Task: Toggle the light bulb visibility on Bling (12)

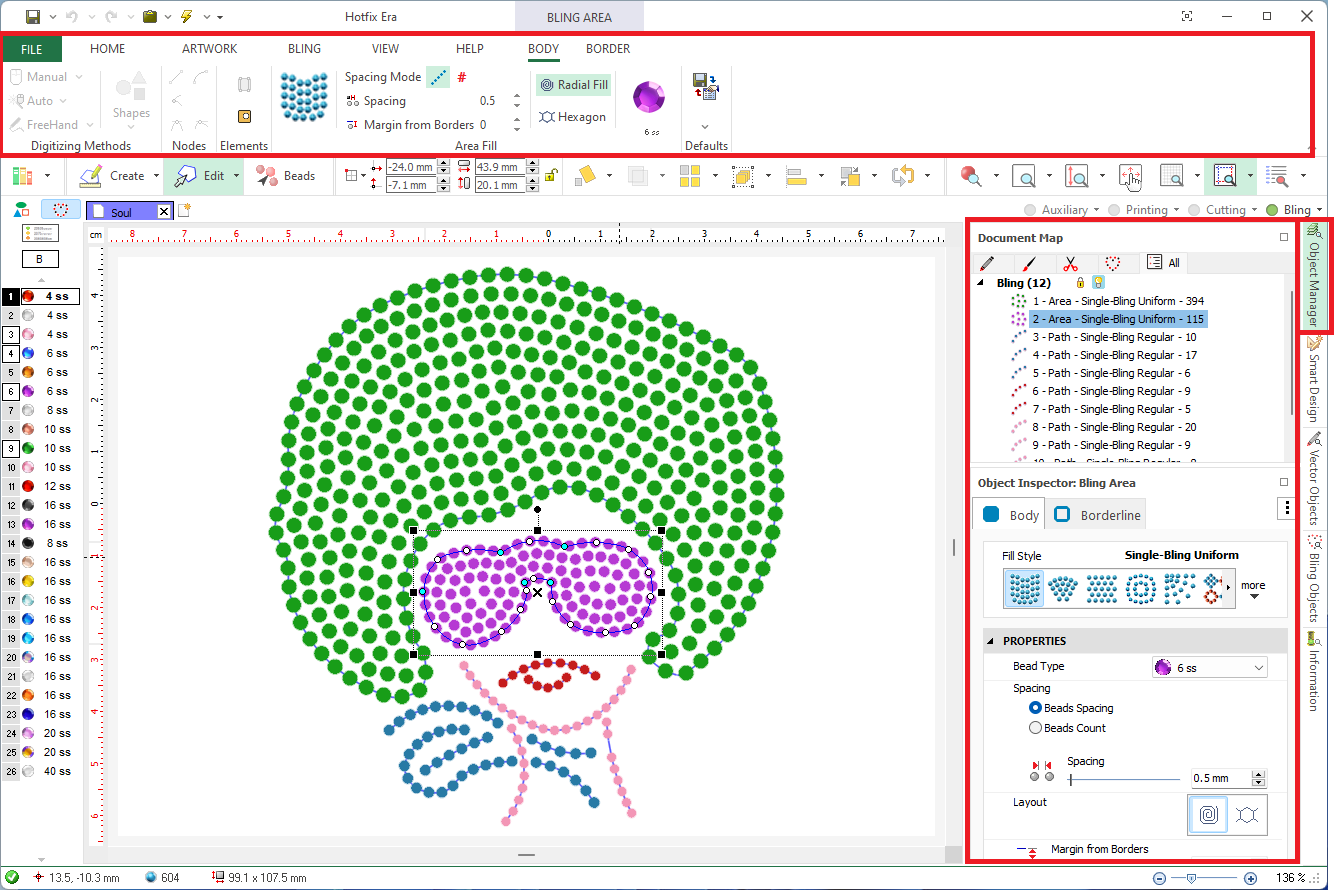Action: click(x=1098, y=284)
